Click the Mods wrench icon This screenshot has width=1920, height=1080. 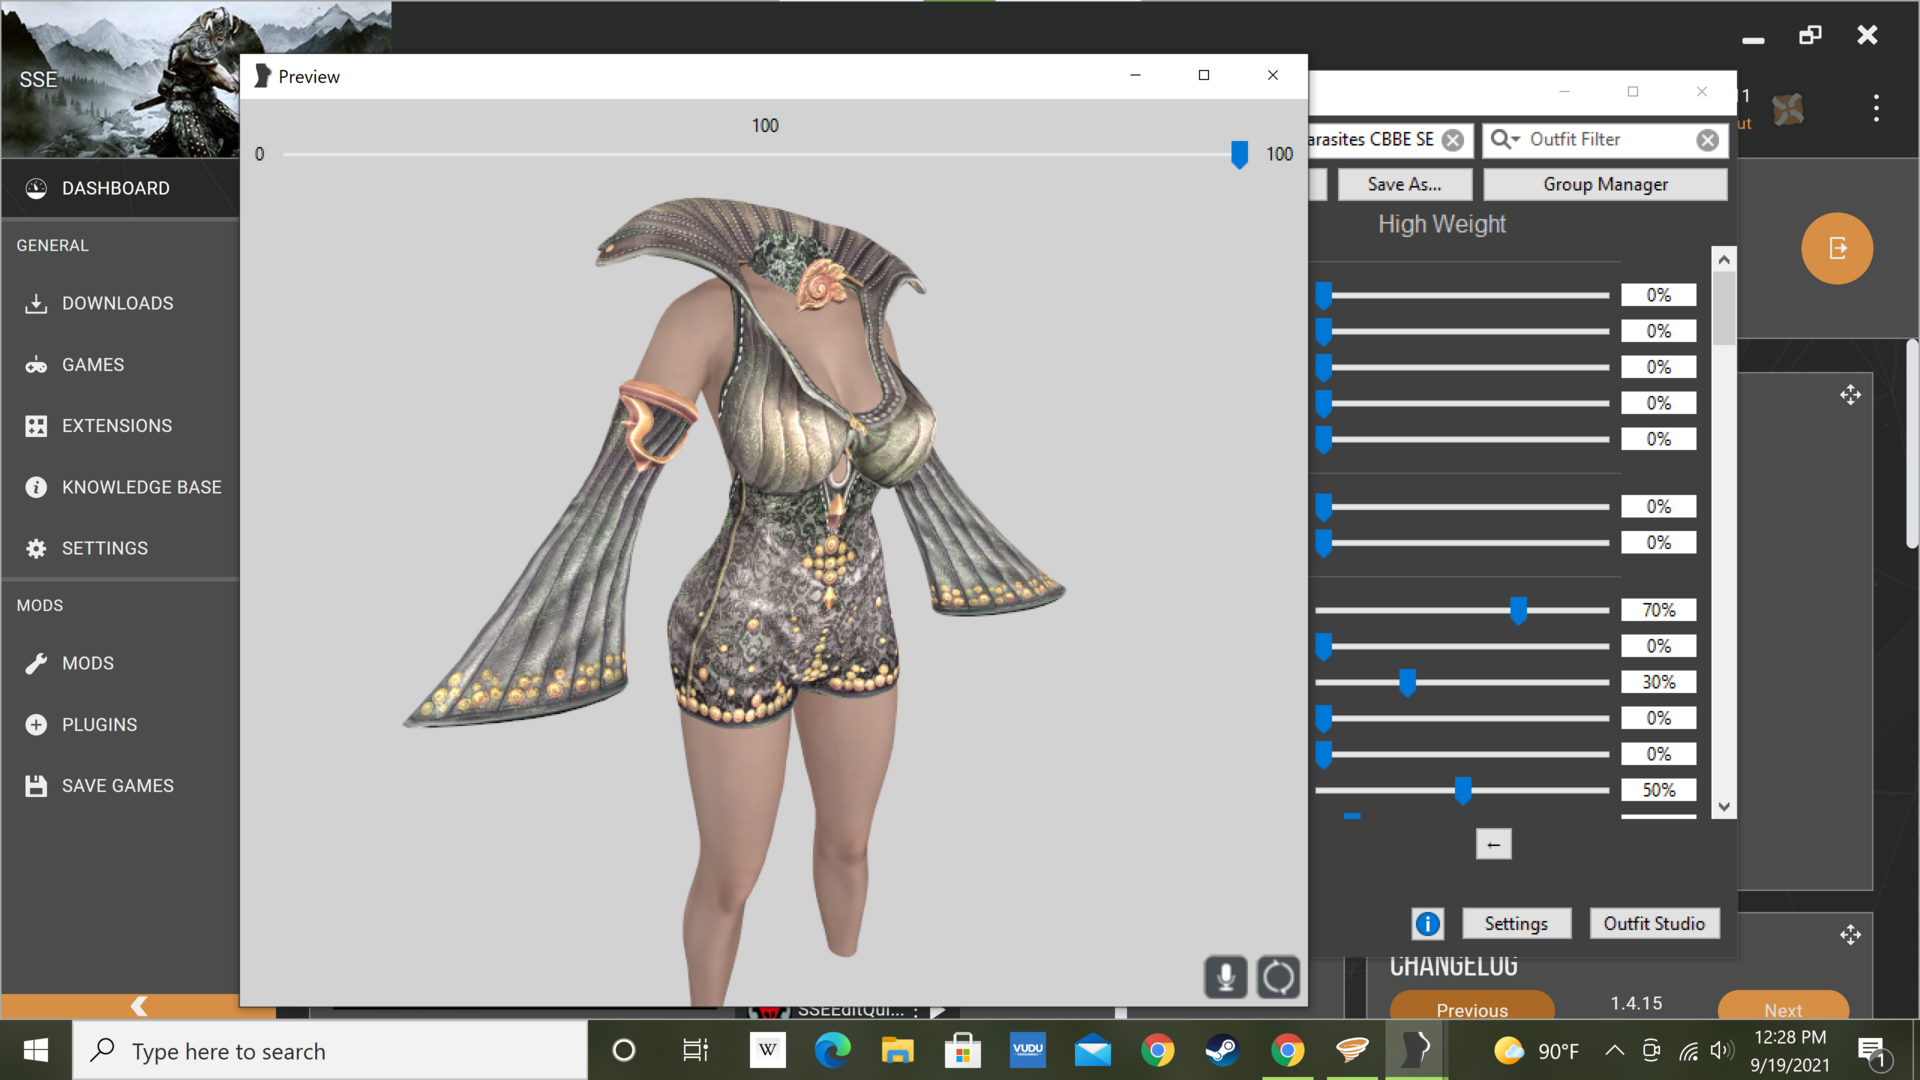36,663
